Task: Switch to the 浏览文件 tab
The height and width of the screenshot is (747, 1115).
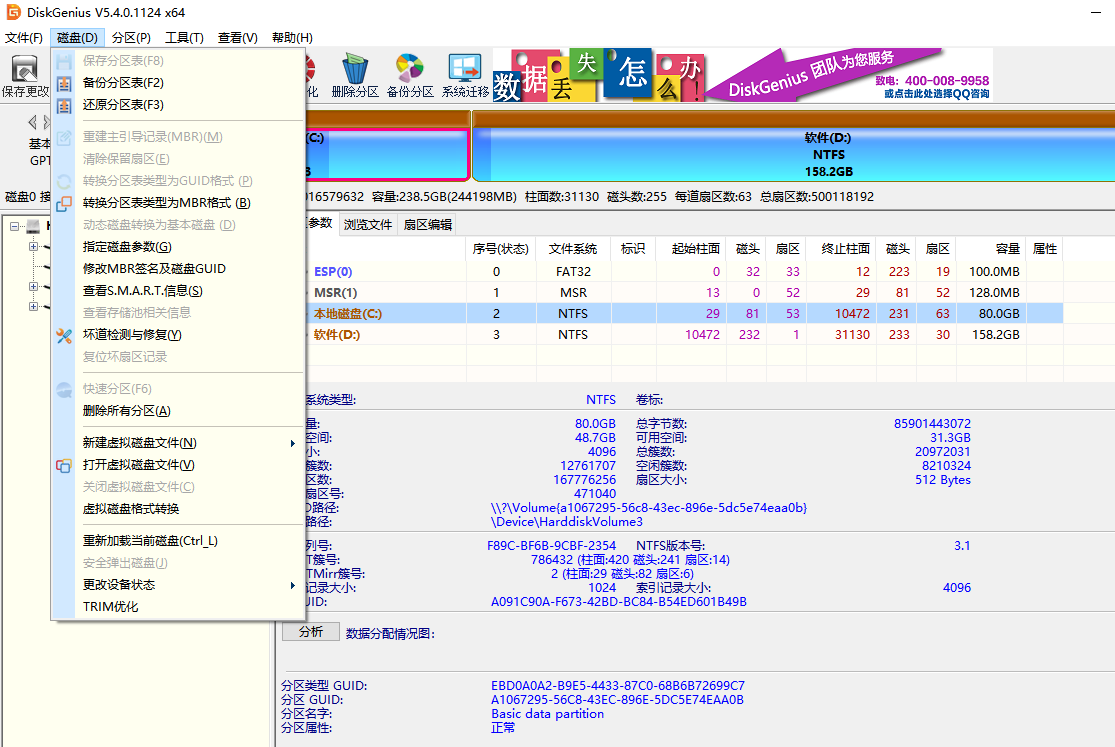Action: click(x=368, y=224)
